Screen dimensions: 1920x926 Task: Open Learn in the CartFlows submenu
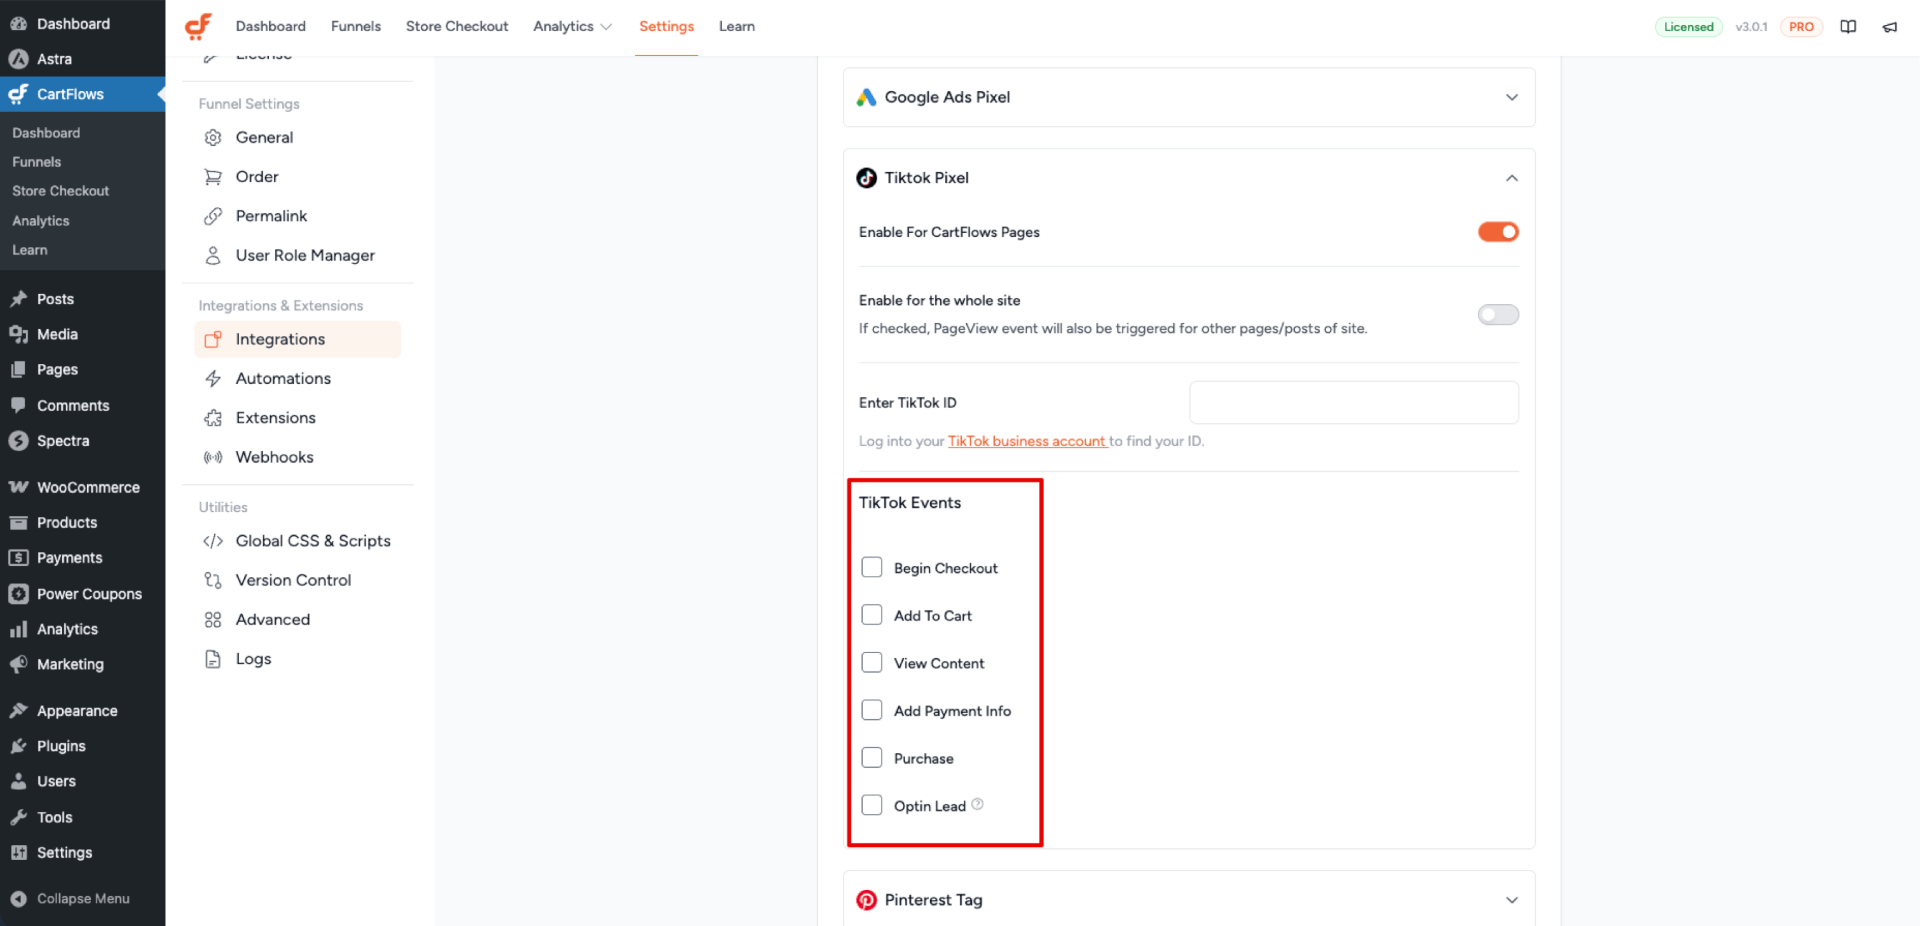pyautogui.click(x=30, y=250)
